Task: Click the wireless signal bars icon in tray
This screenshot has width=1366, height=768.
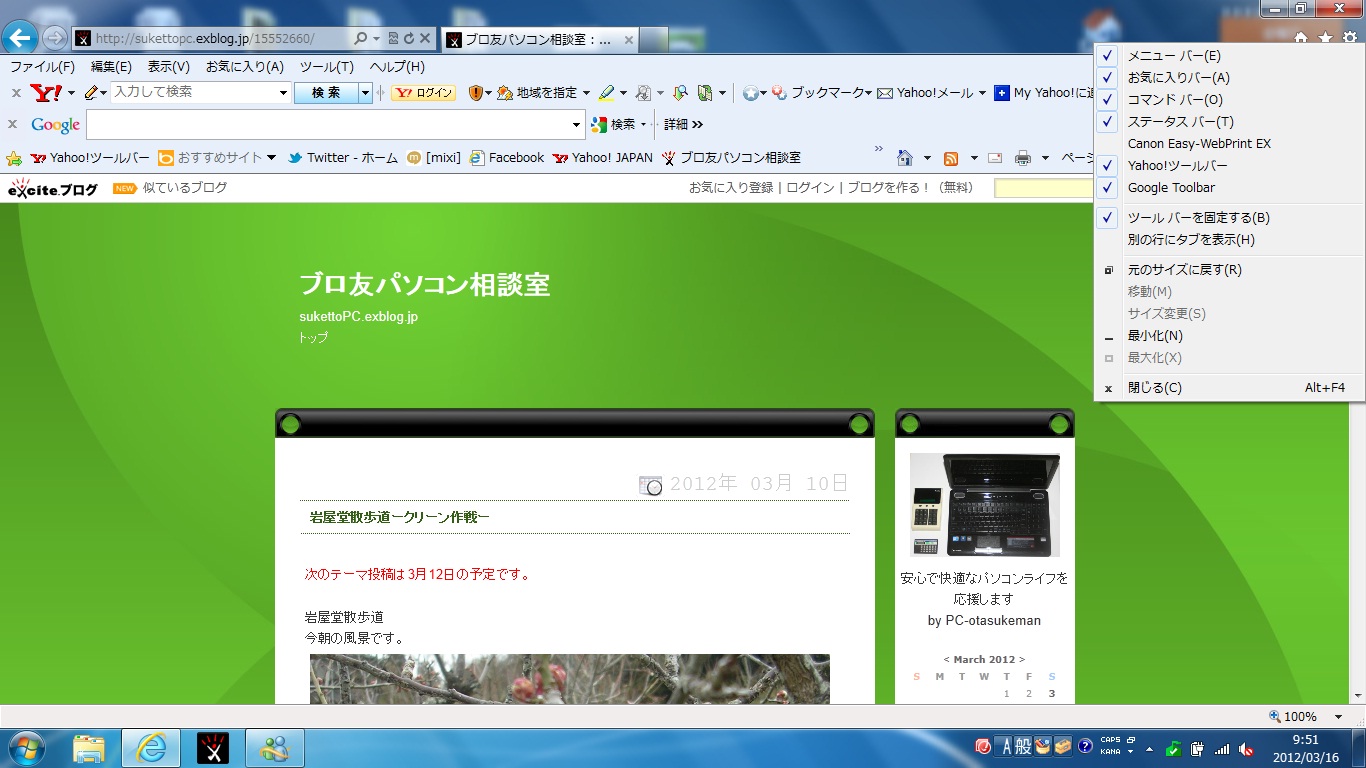Action: (1222, 748)
